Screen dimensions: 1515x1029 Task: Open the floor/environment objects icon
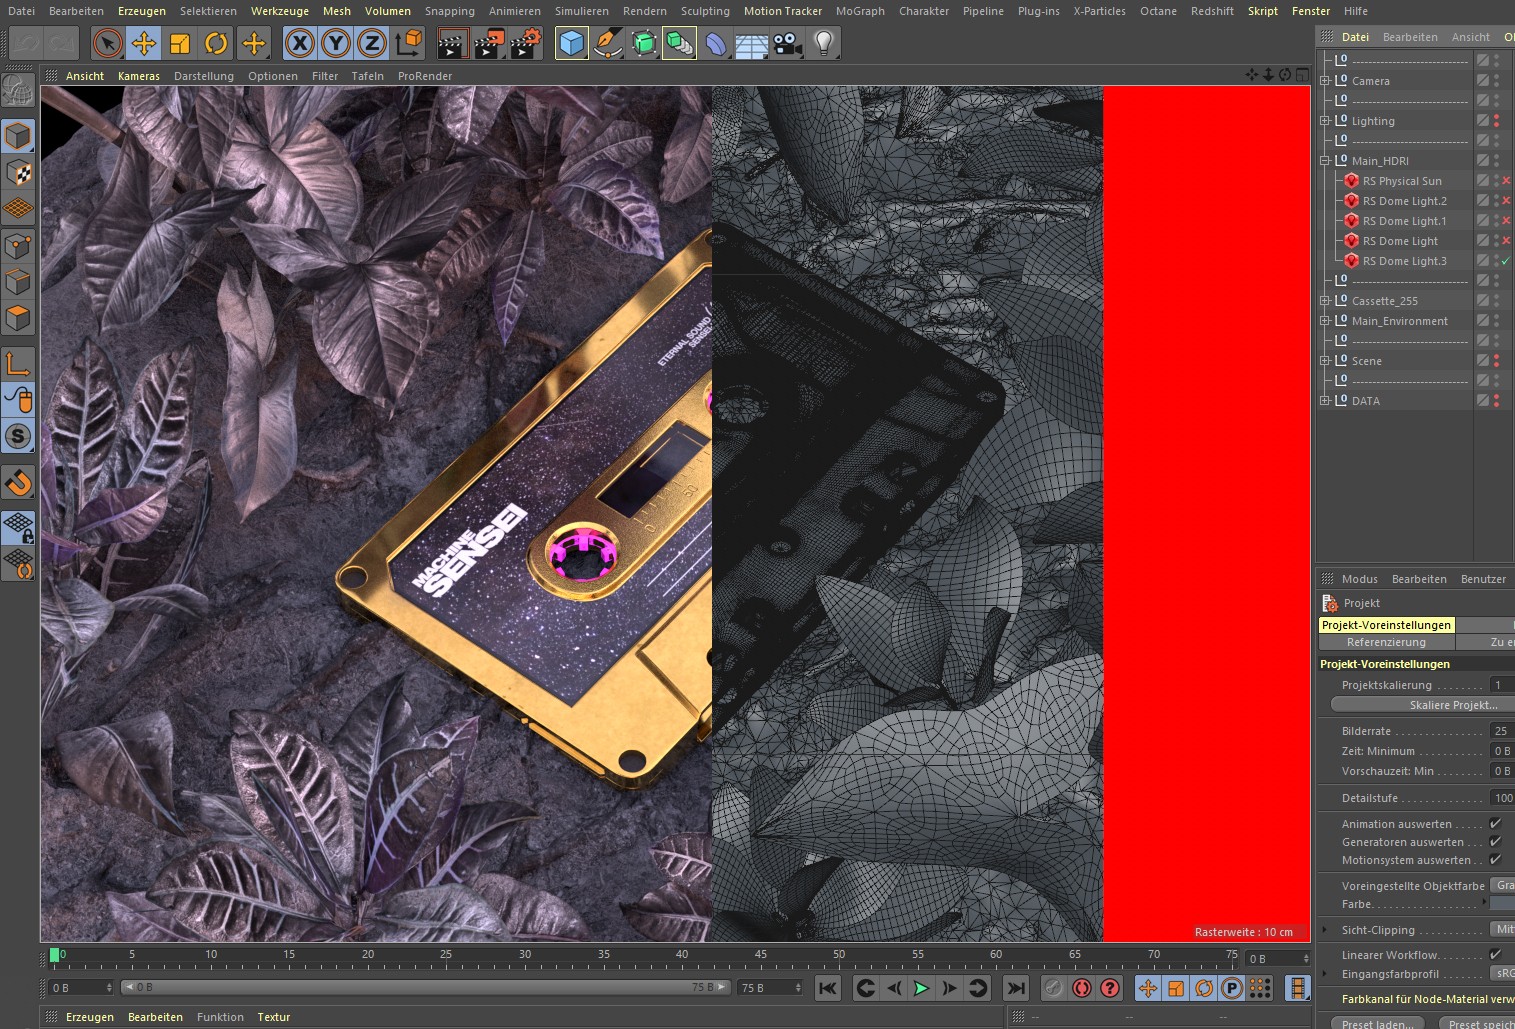(x=752, y=43)
